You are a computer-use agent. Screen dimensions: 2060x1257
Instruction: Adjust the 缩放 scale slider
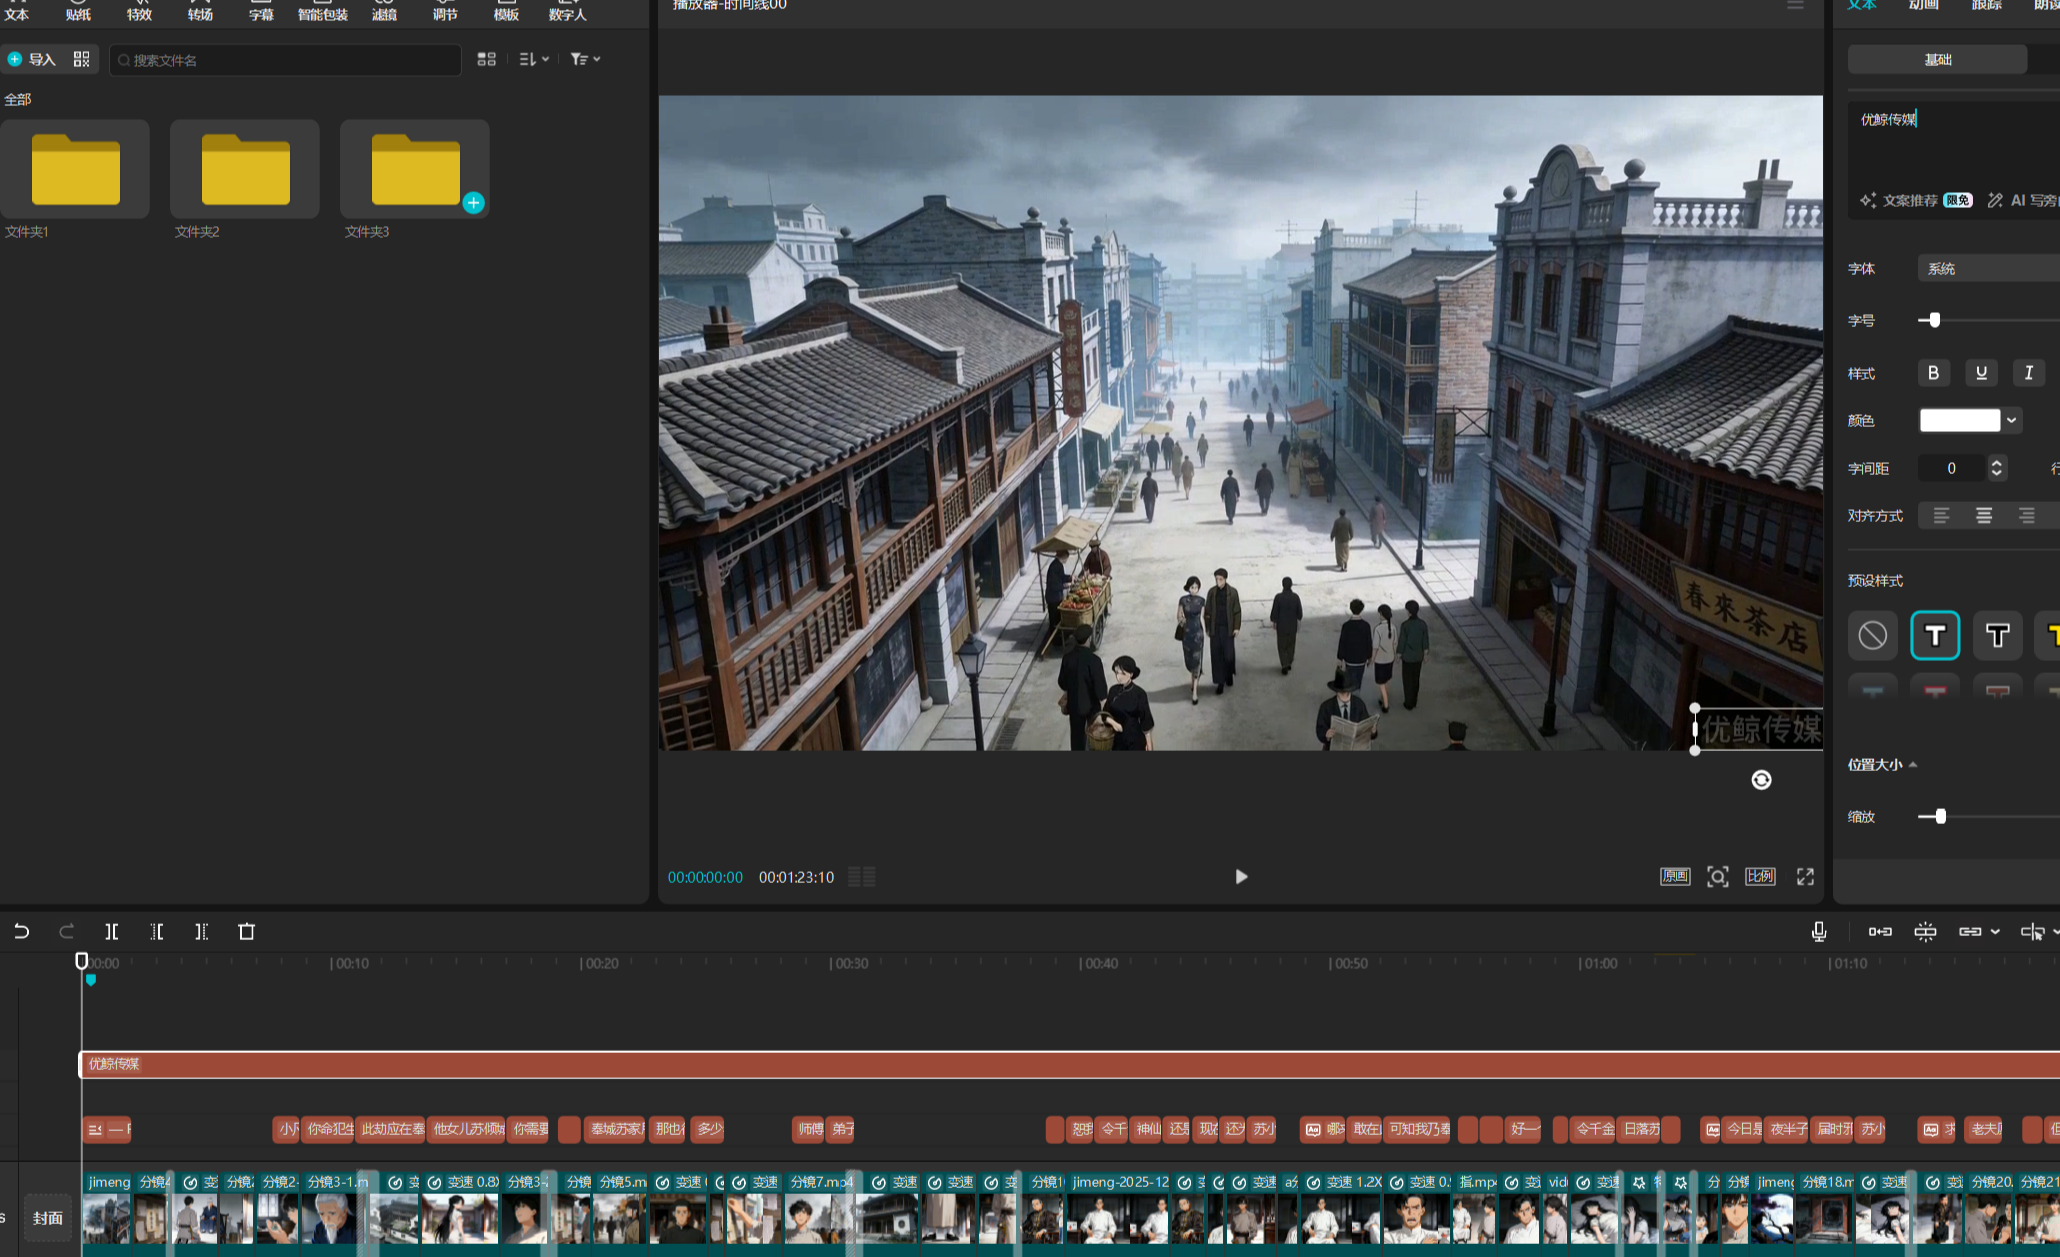tap(1940, 817)
